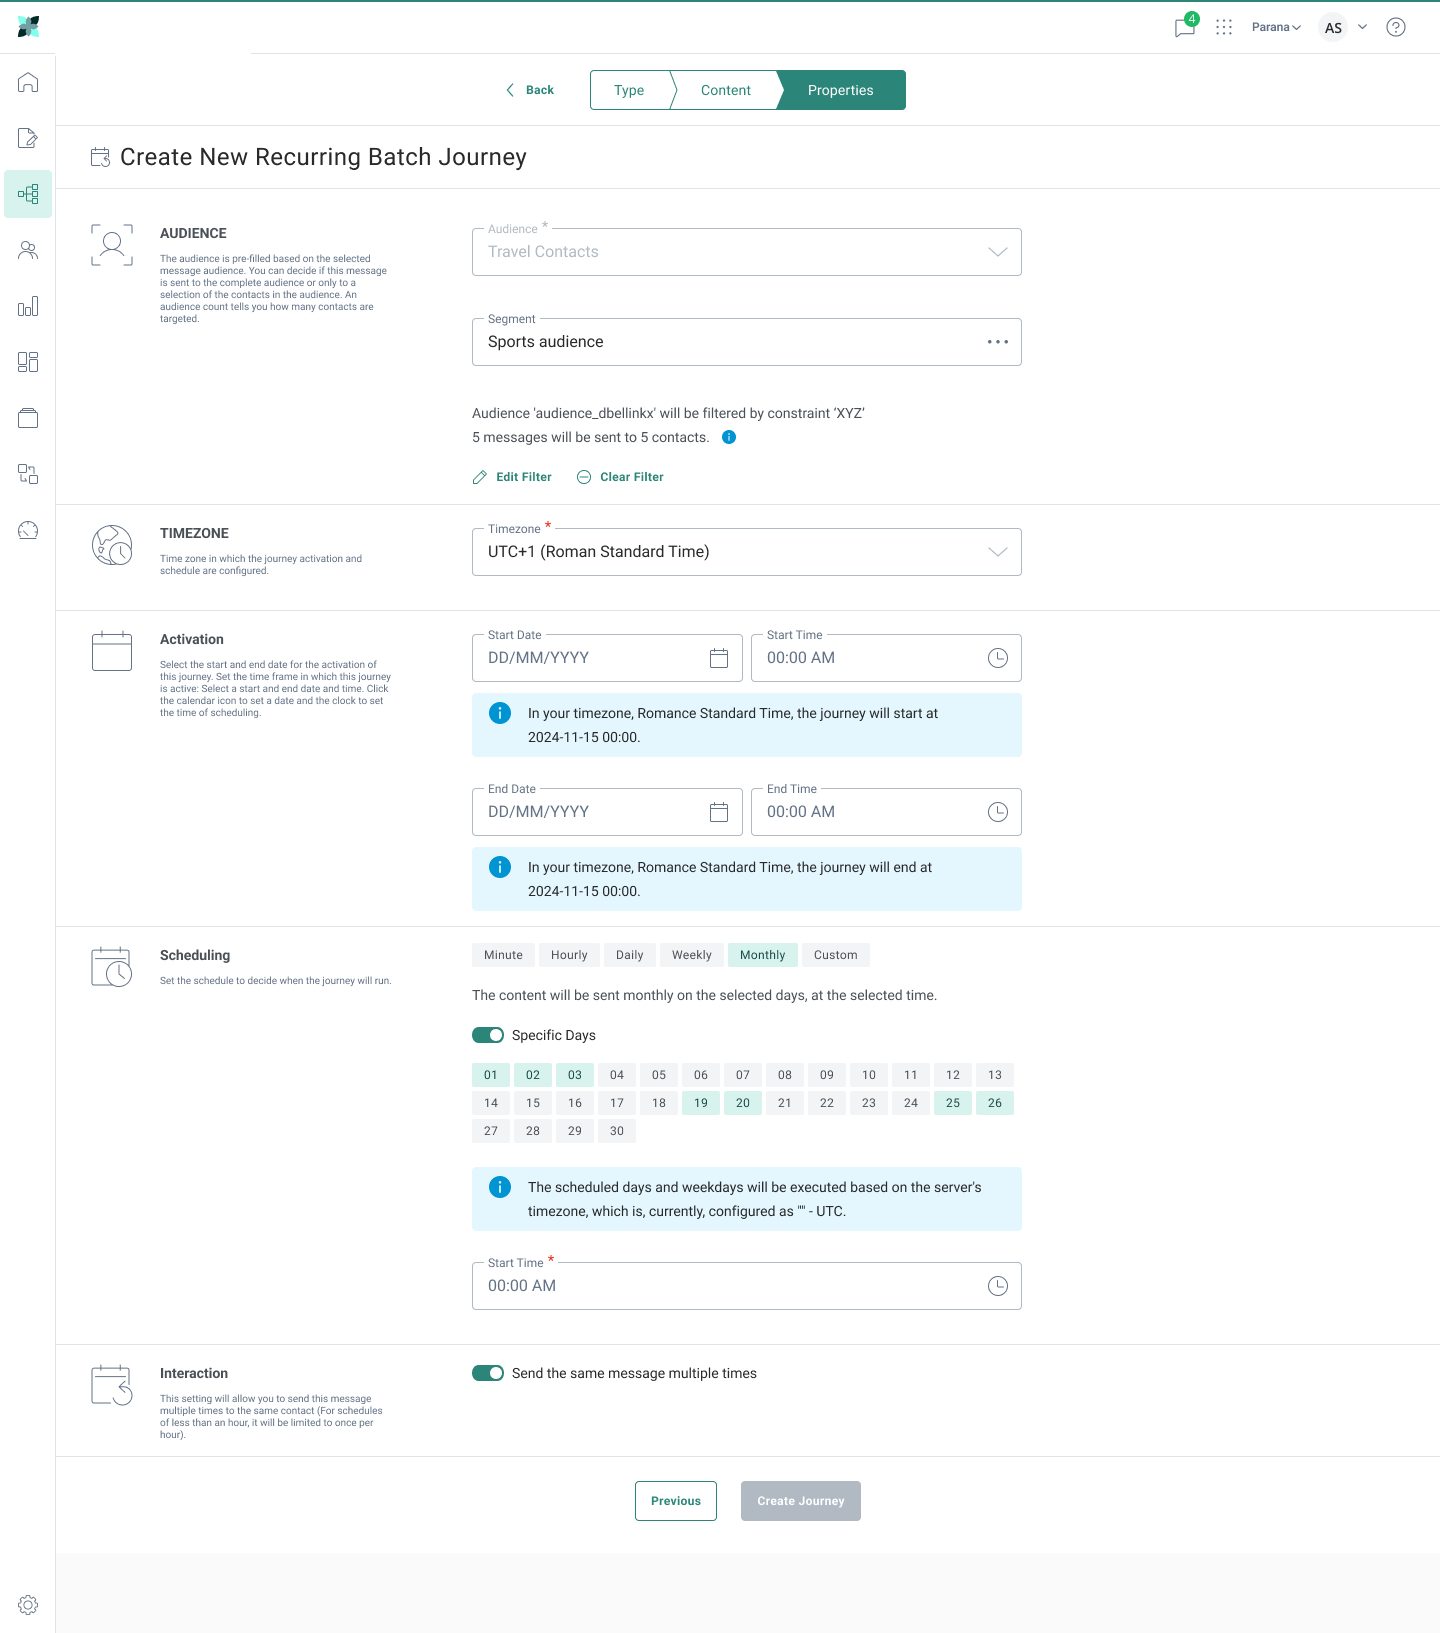1440x1633 pixels.
Task: Deselect day 26 in the schedule
Action: [x=995, y=1103]
